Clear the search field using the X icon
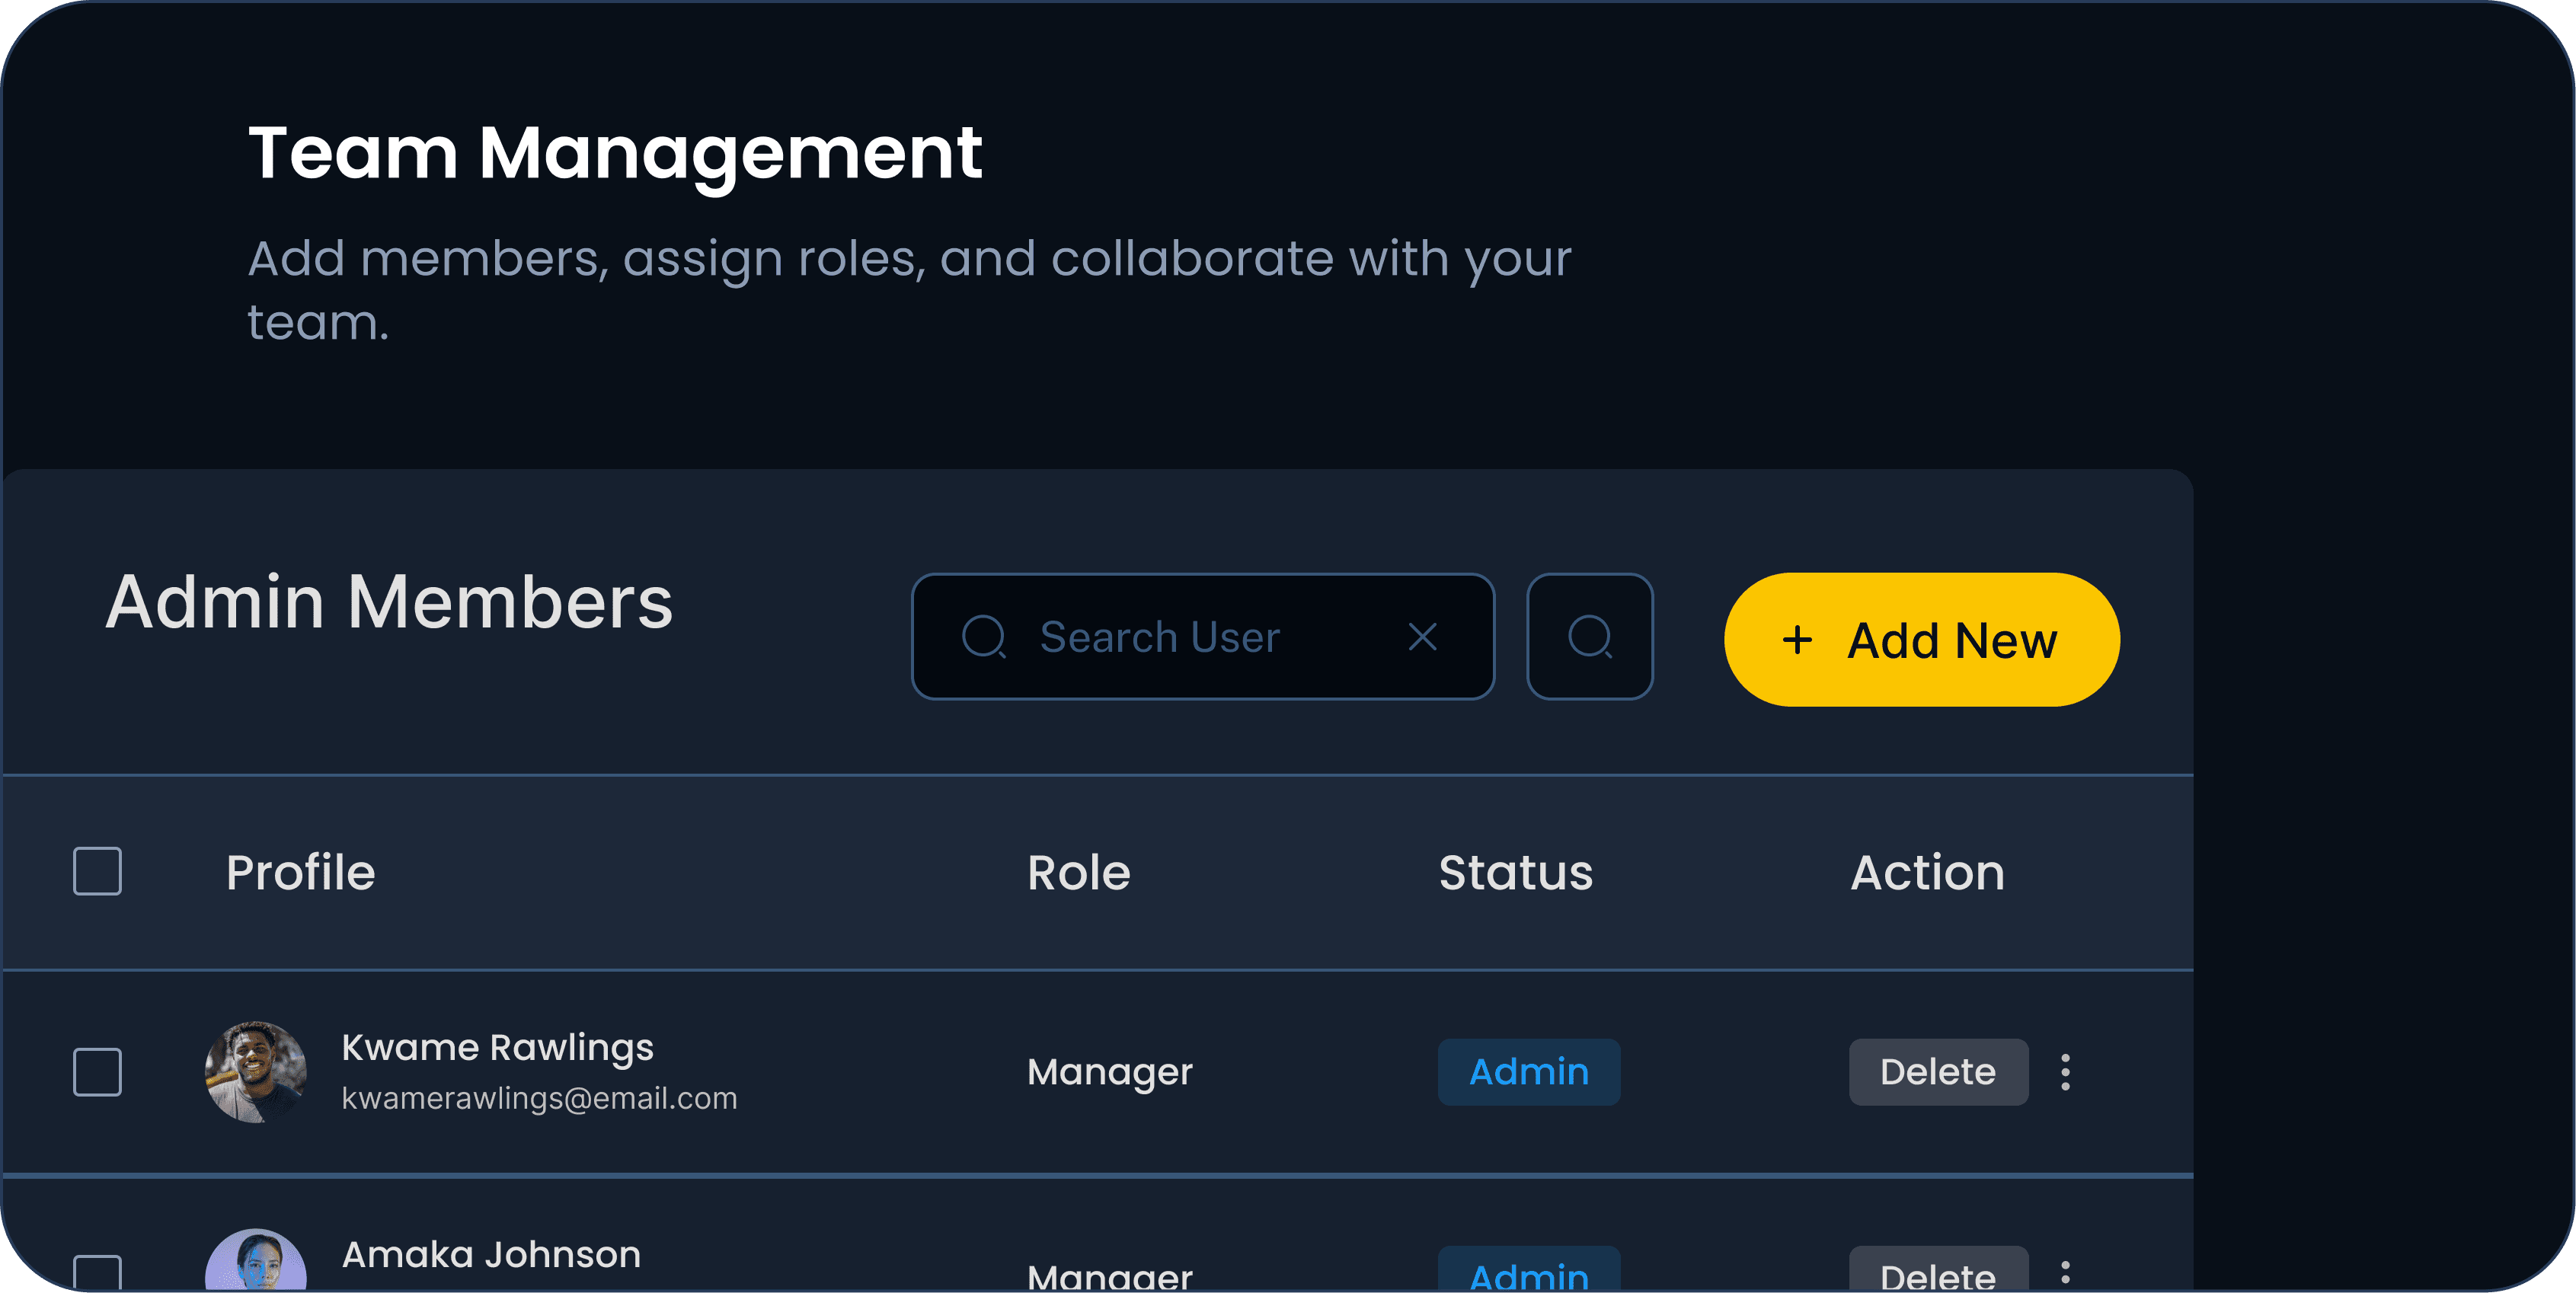Viewport: 2576px width, 1293px height. point(1423,637)
